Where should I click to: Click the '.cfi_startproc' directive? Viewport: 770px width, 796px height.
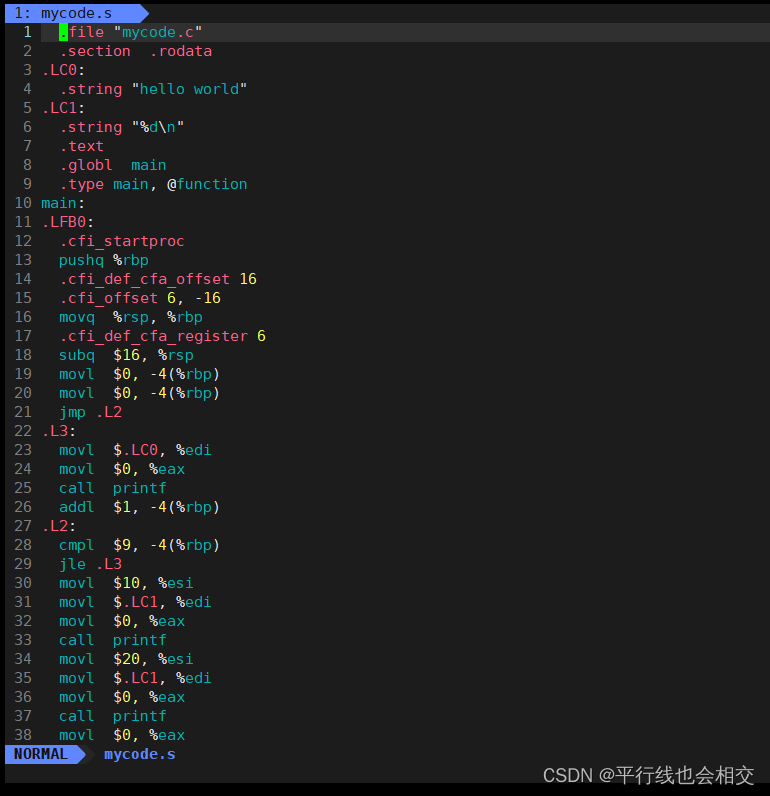122,241
